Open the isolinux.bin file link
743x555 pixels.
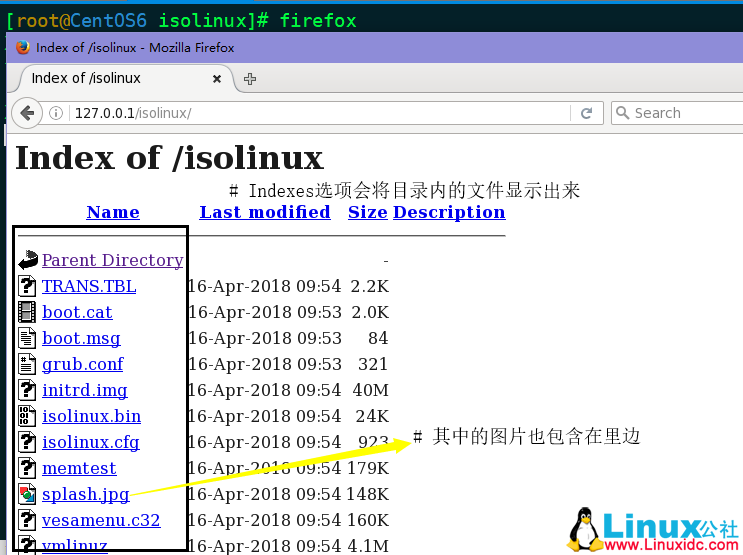pos(91,416)
